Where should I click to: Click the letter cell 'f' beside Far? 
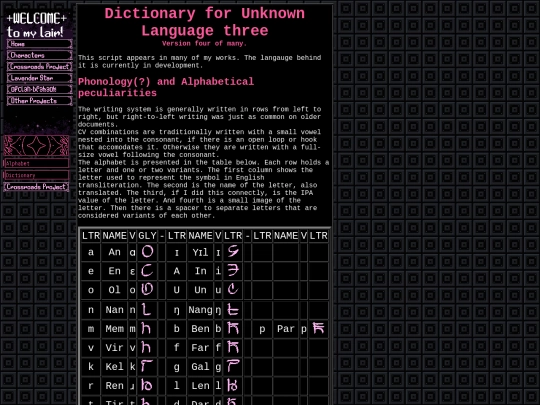177,348
